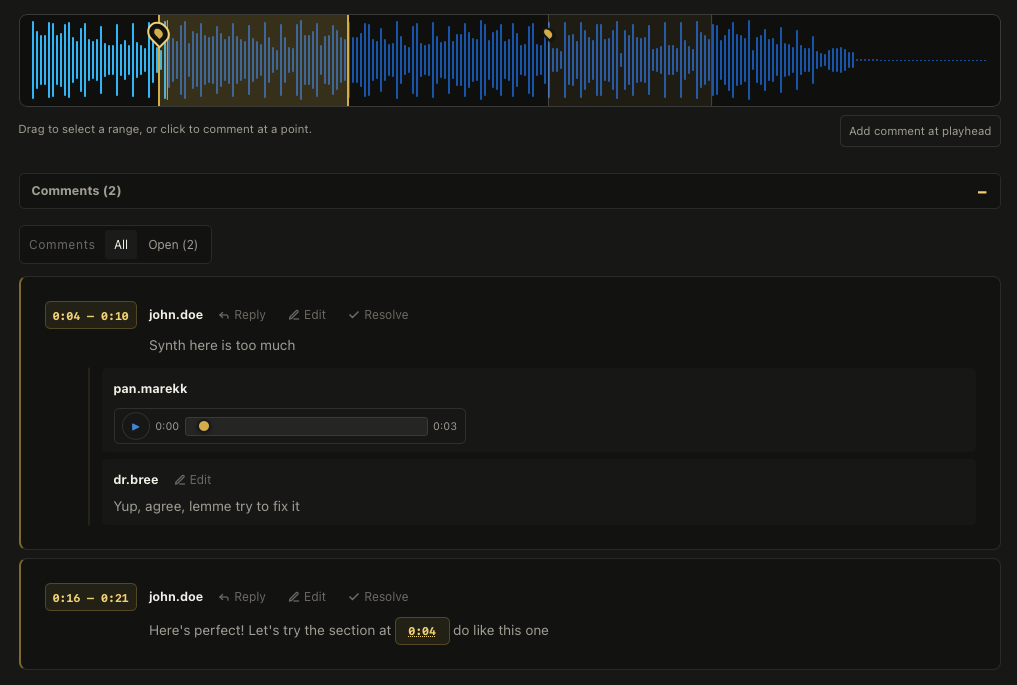
Task: Click the pencil icon next to dr.bree
Action: tap(180, 480)
